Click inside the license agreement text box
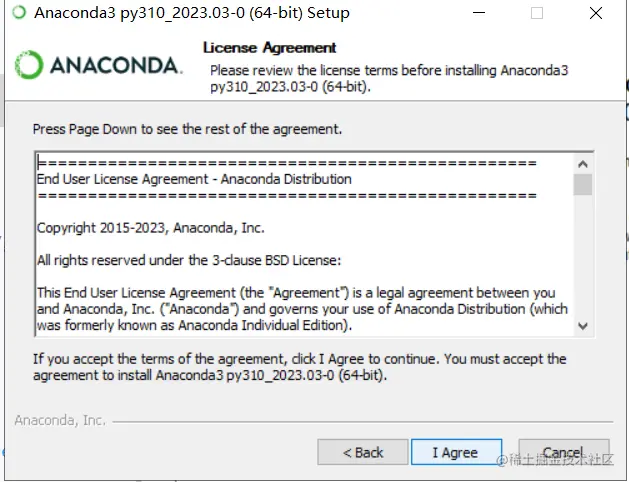This screenshot has height=482, width=629. click(x=305, y=244)
